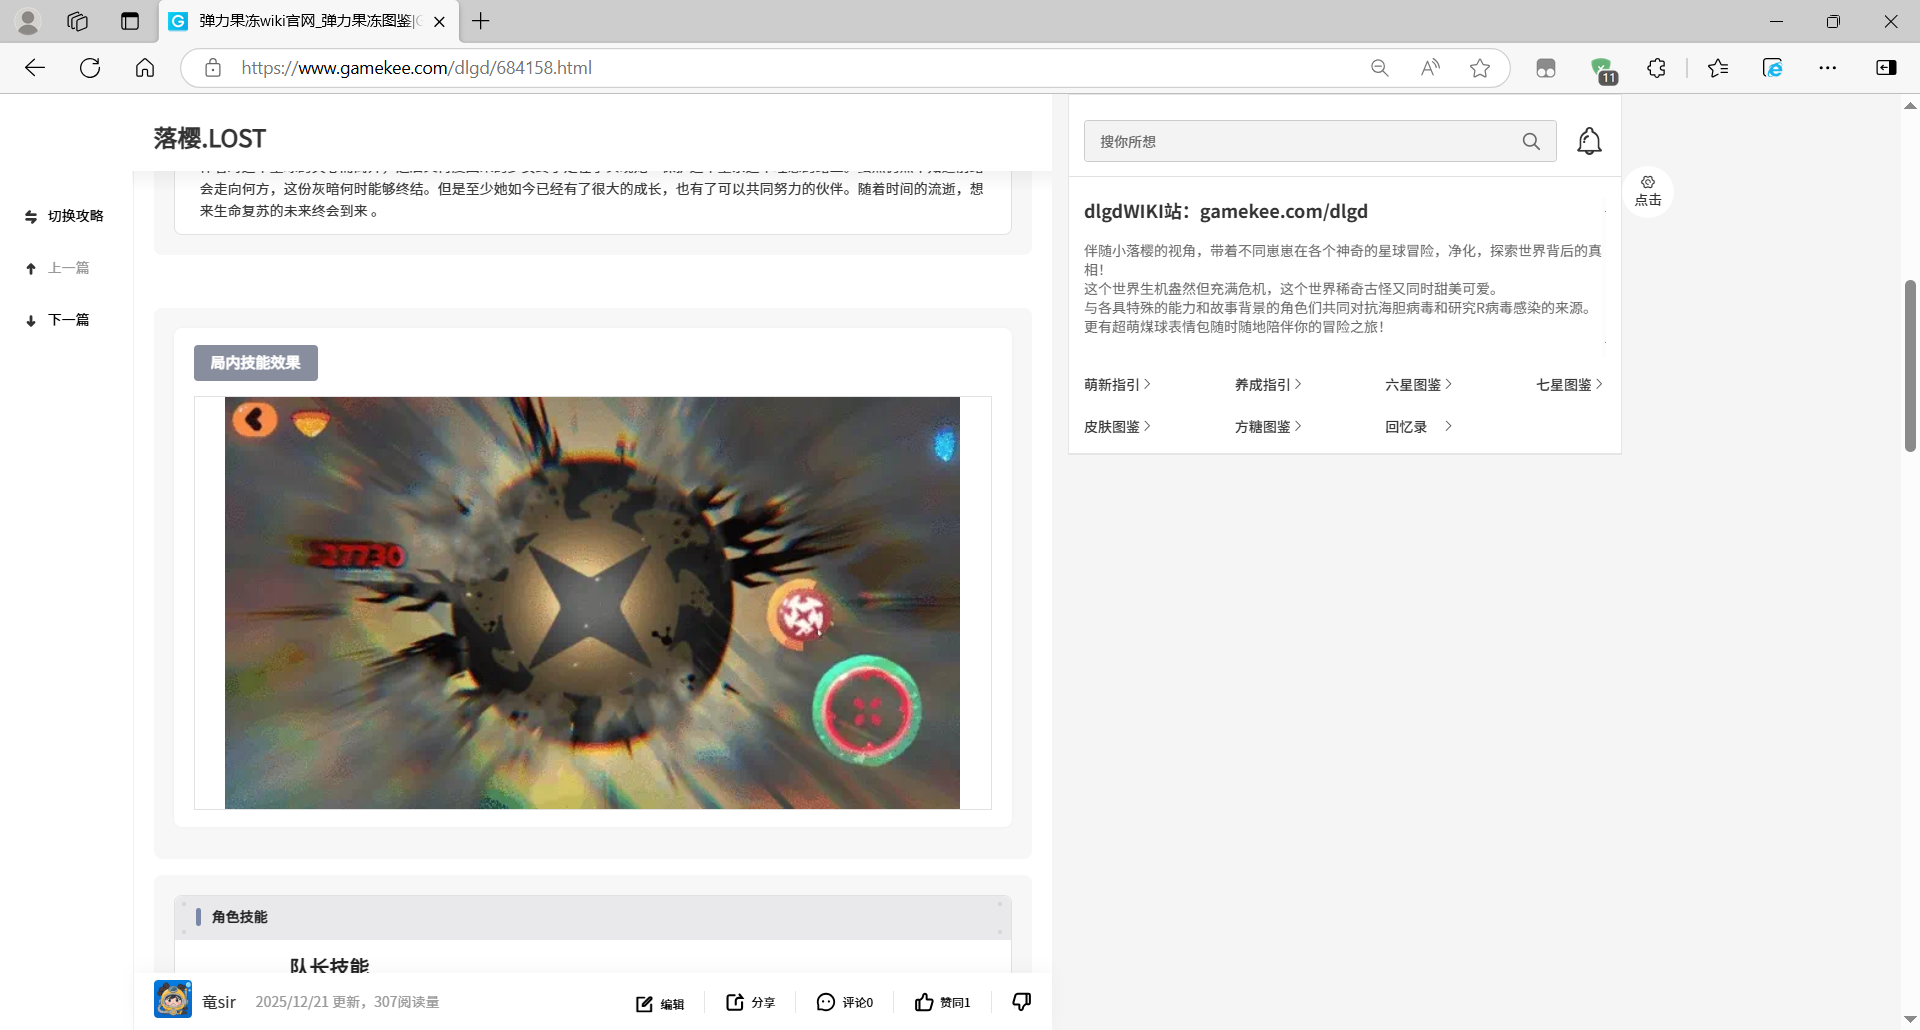This screenshot has height=1030, width=1920.
Task: Open the 方糖图鉴 link
Action: (x=1268, y=427)
